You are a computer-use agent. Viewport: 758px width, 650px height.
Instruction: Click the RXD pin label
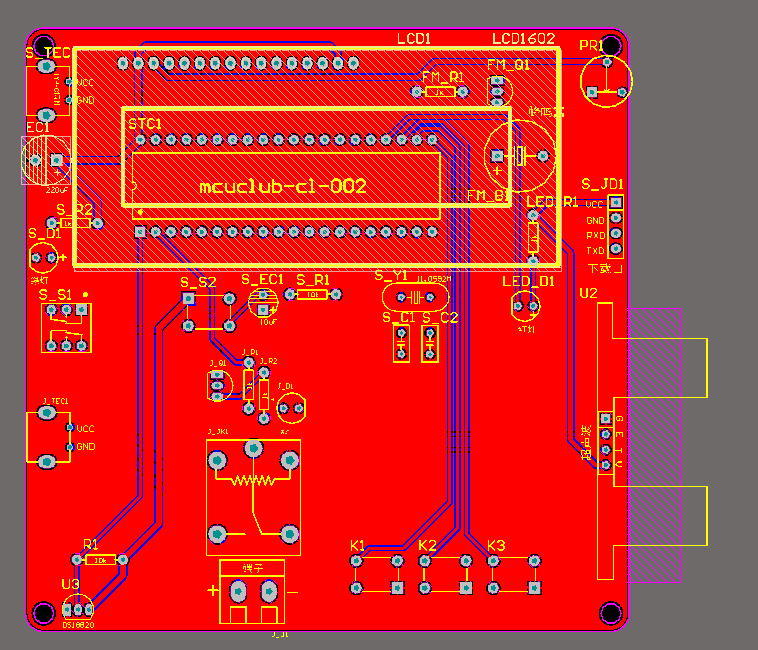point(596,236)
